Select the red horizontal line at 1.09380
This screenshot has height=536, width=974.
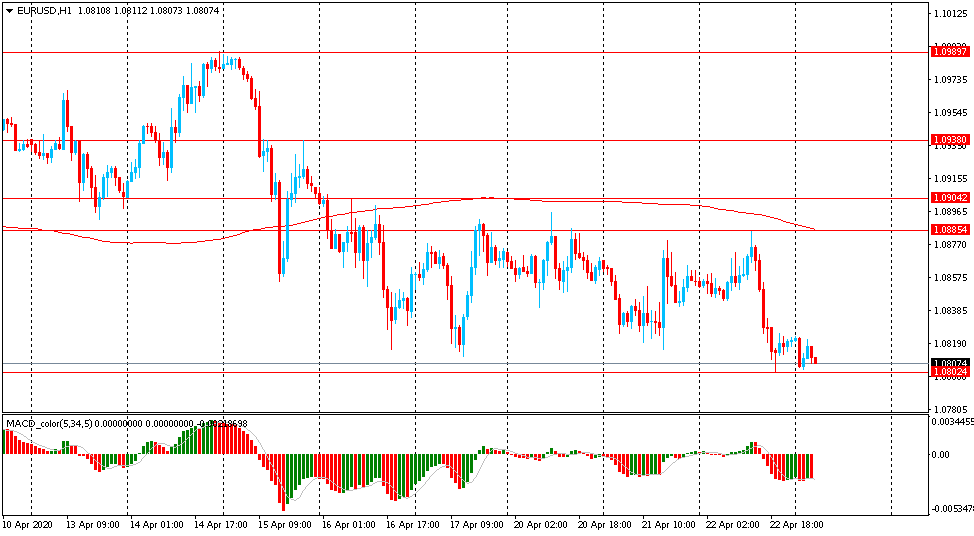pyautogui.click(x=466, y=140)
